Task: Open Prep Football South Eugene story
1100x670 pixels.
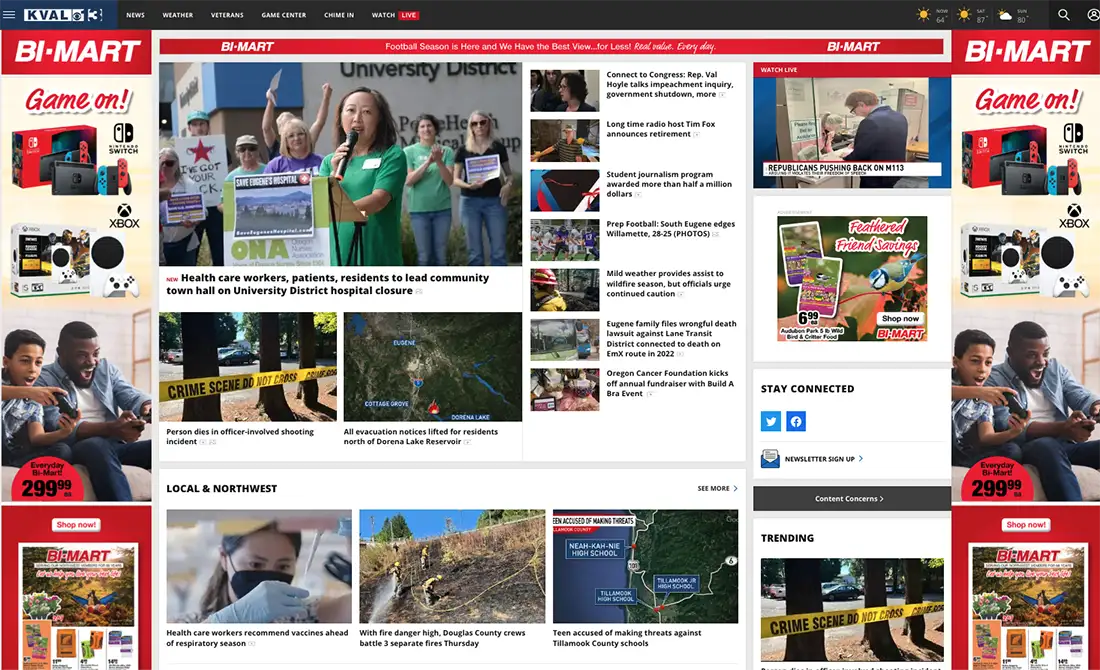Action: click(671, 229)
